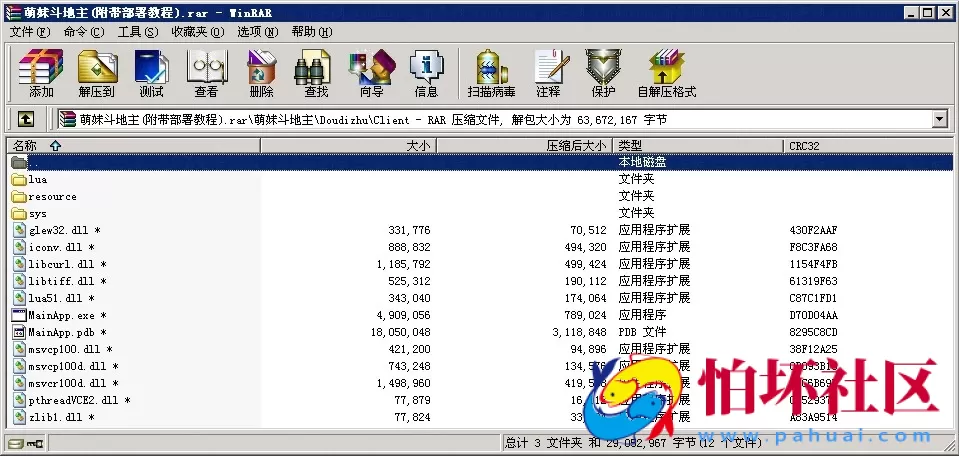Screen dimensions: 959x456
Task: Click the 添加 (Add) toolbar icon
Action: click(41, 73)
